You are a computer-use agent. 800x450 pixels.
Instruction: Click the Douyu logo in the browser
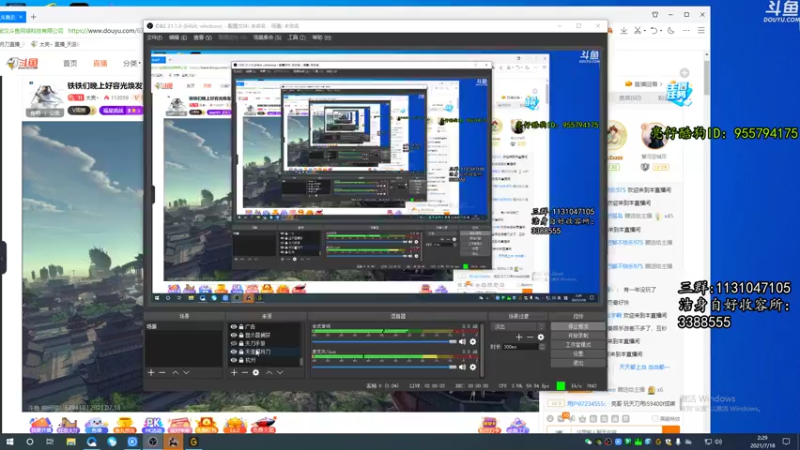23,63
